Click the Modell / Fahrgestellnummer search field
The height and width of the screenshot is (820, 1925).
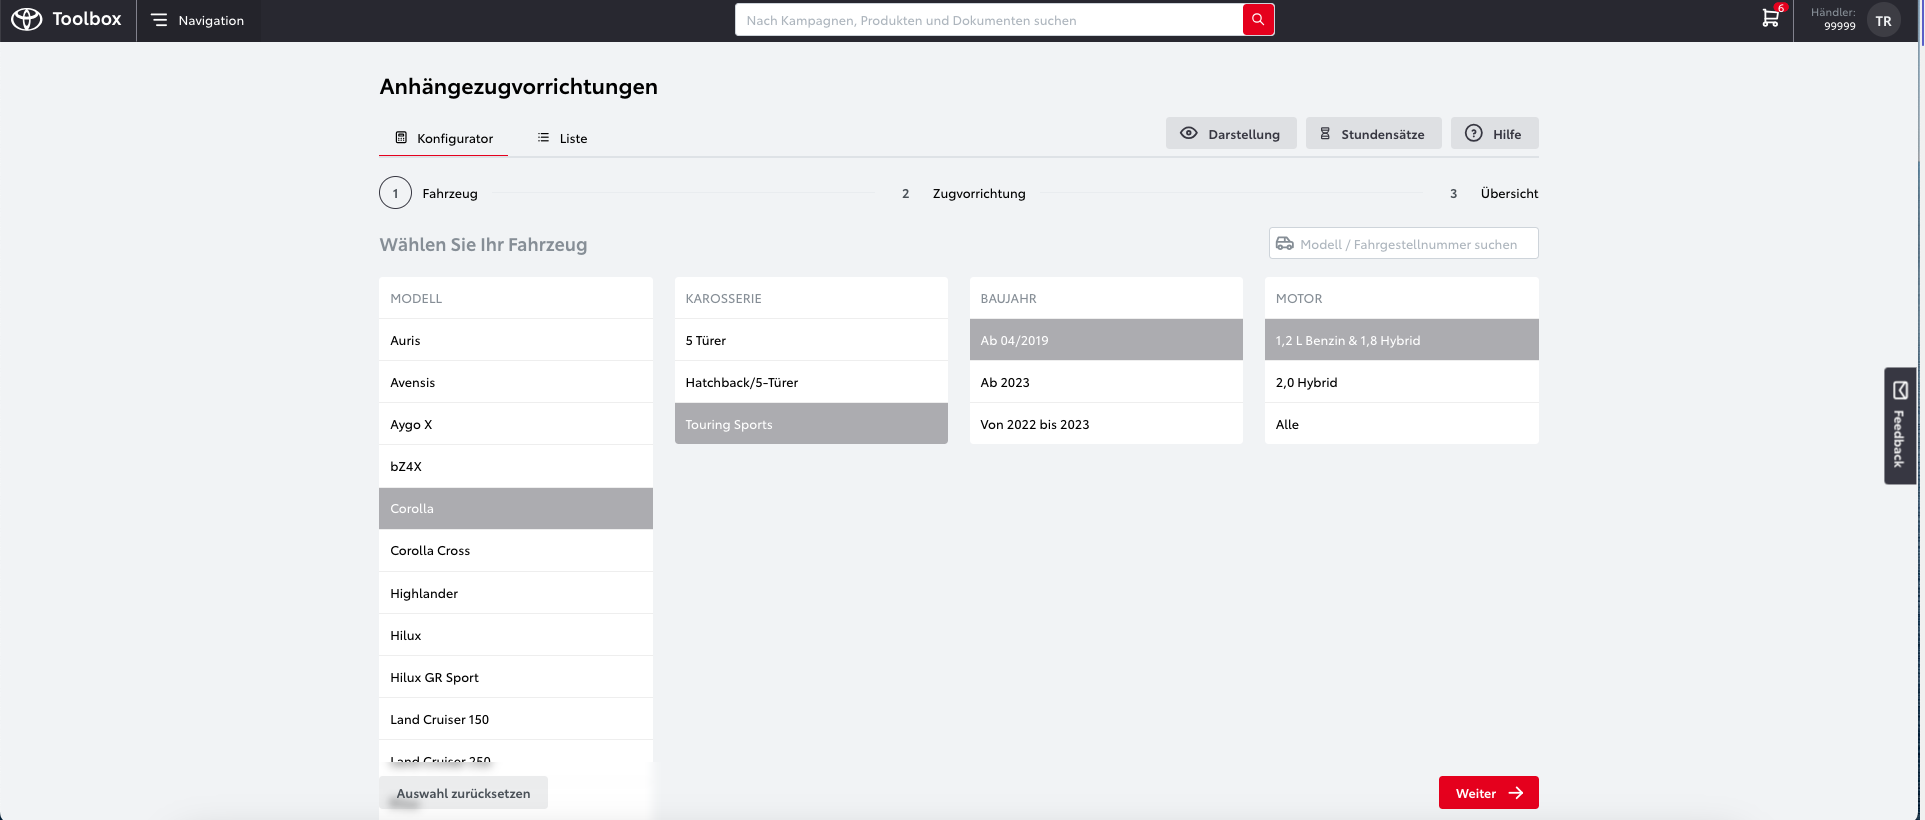click(x=1407, y=244)
